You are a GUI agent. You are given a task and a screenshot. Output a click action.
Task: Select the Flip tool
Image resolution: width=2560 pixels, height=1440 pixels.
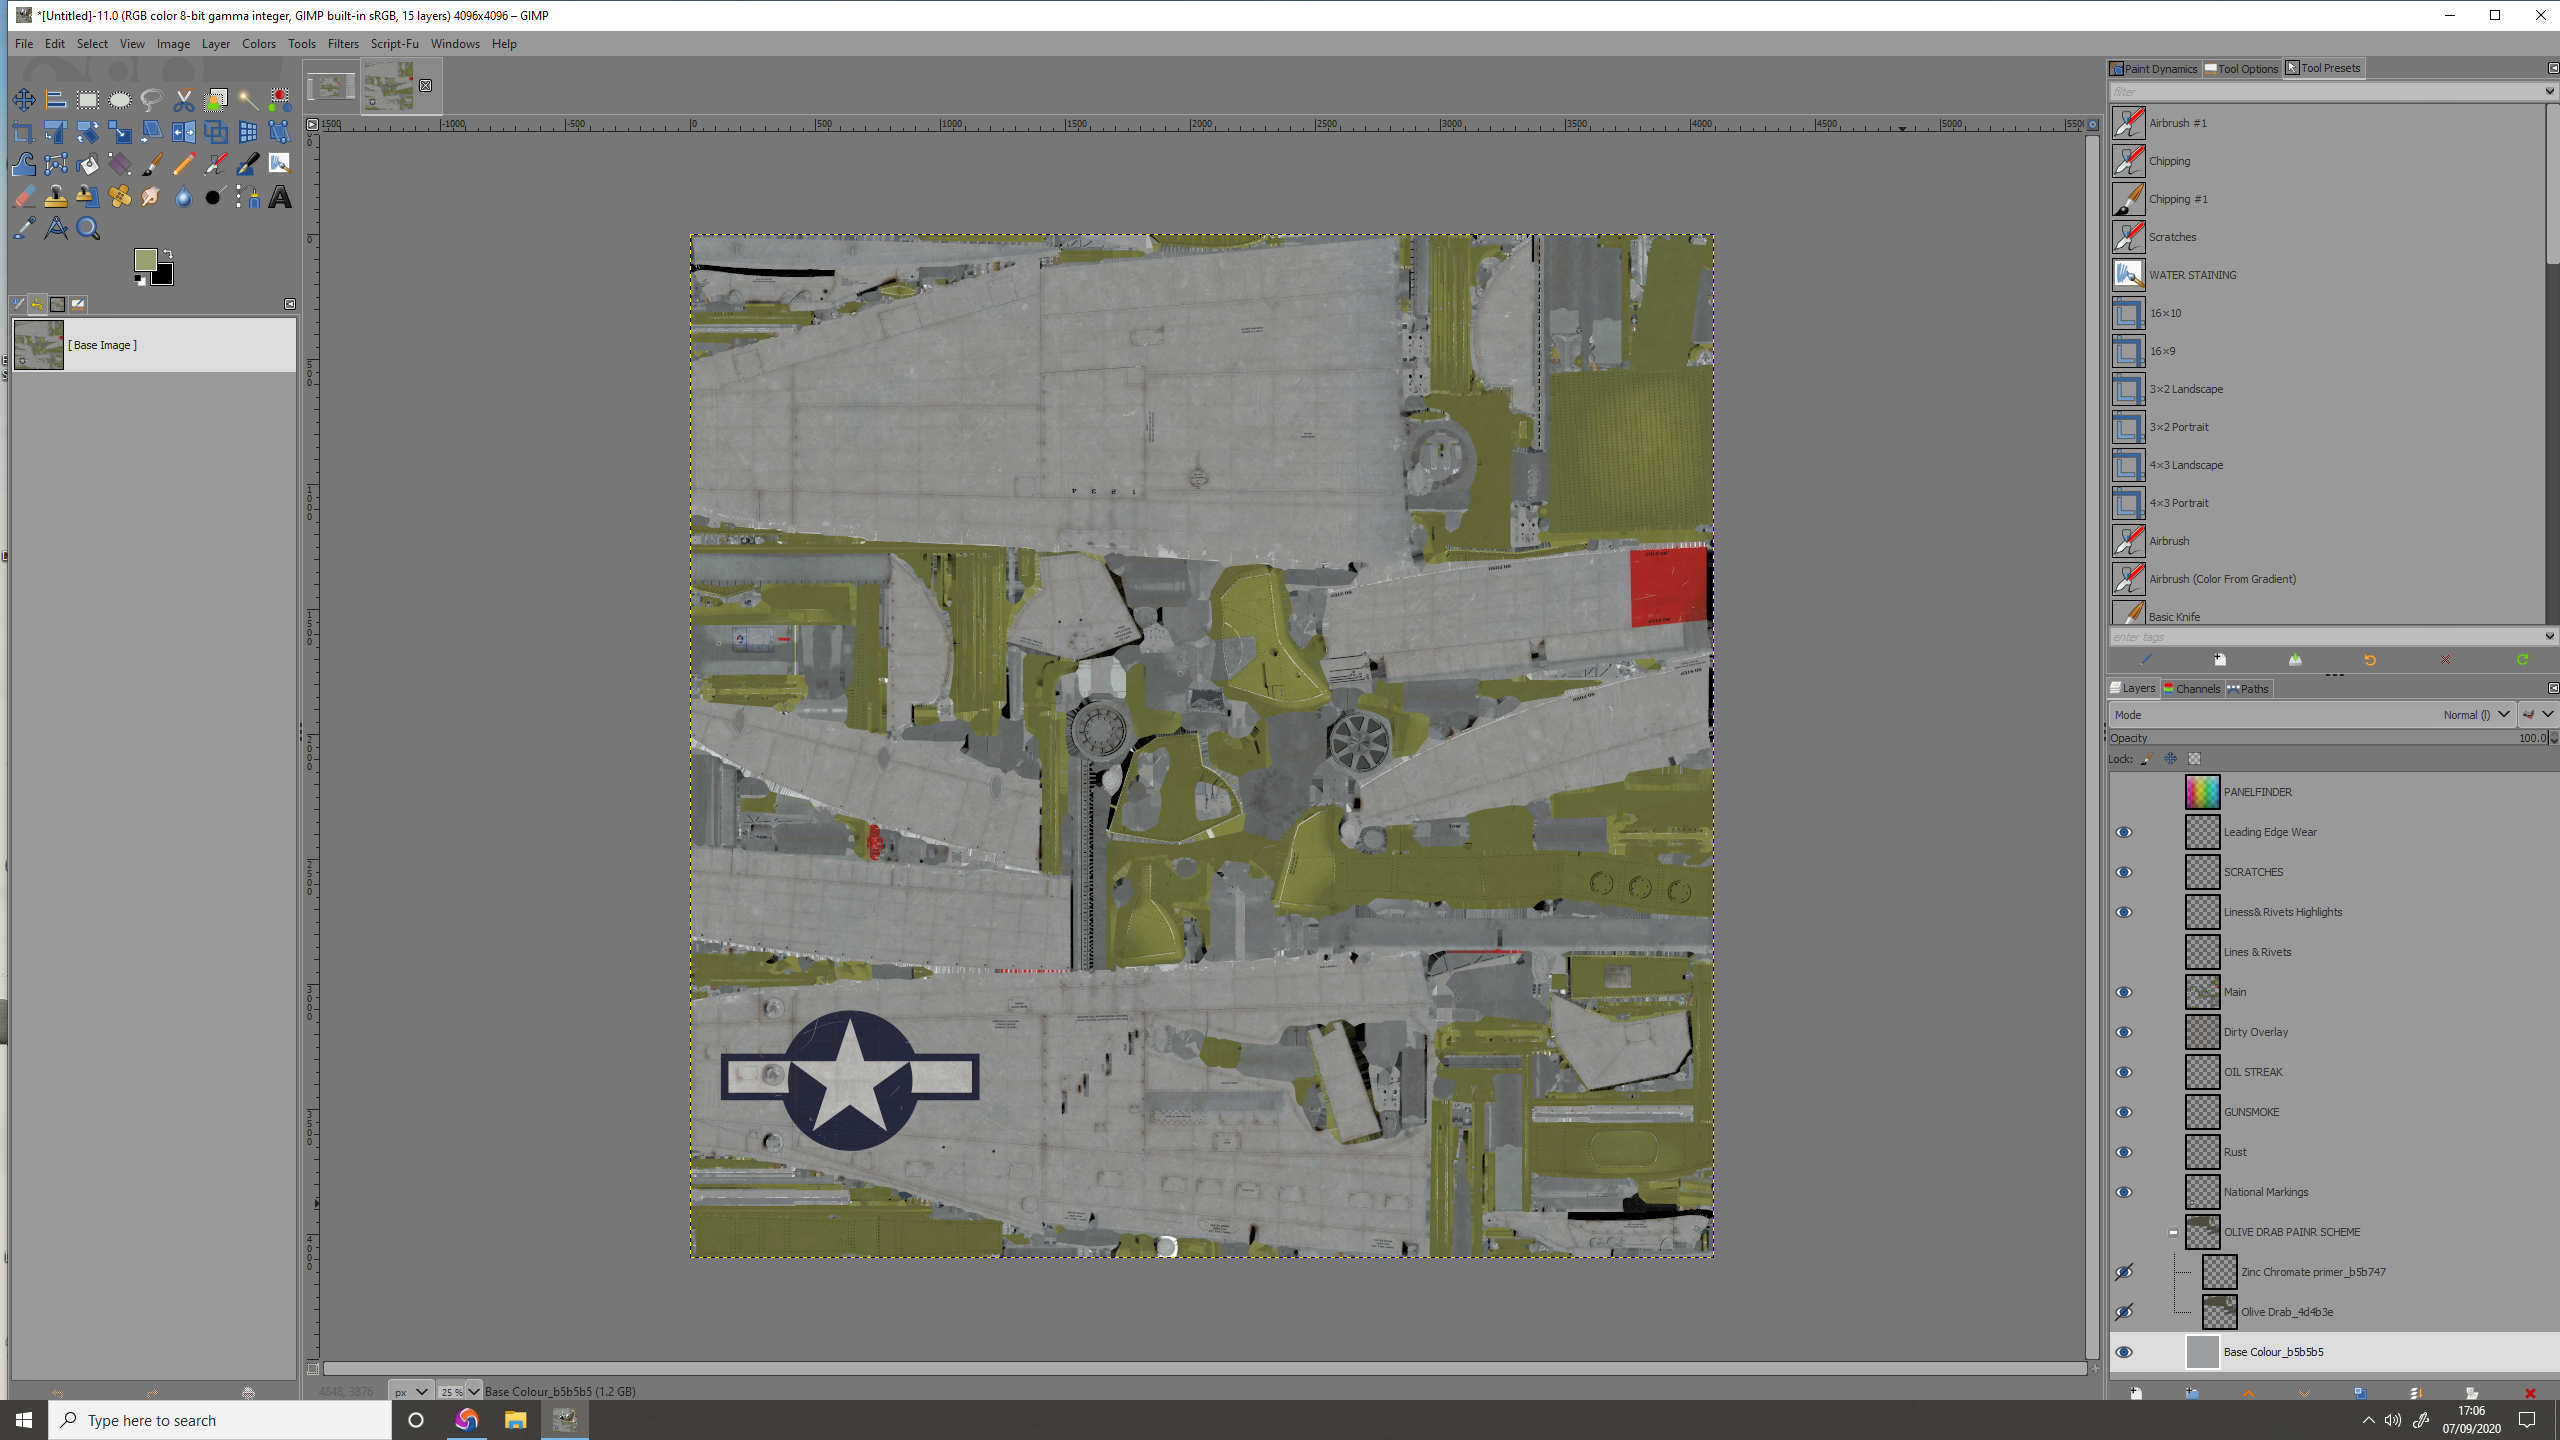click(x=183, y=132)
